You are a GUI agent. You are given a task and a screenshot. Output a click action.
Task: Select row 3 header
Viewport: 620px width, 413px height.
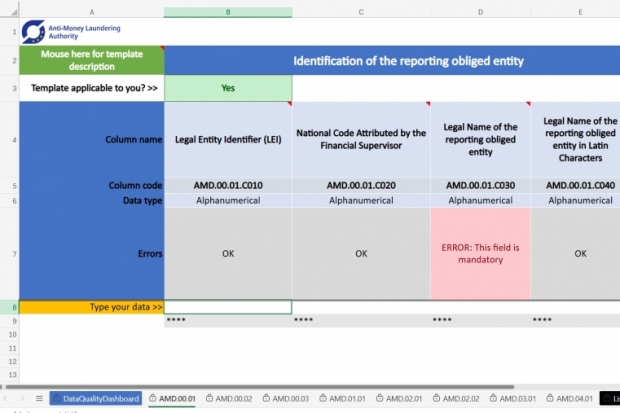(x=9, y=88)
